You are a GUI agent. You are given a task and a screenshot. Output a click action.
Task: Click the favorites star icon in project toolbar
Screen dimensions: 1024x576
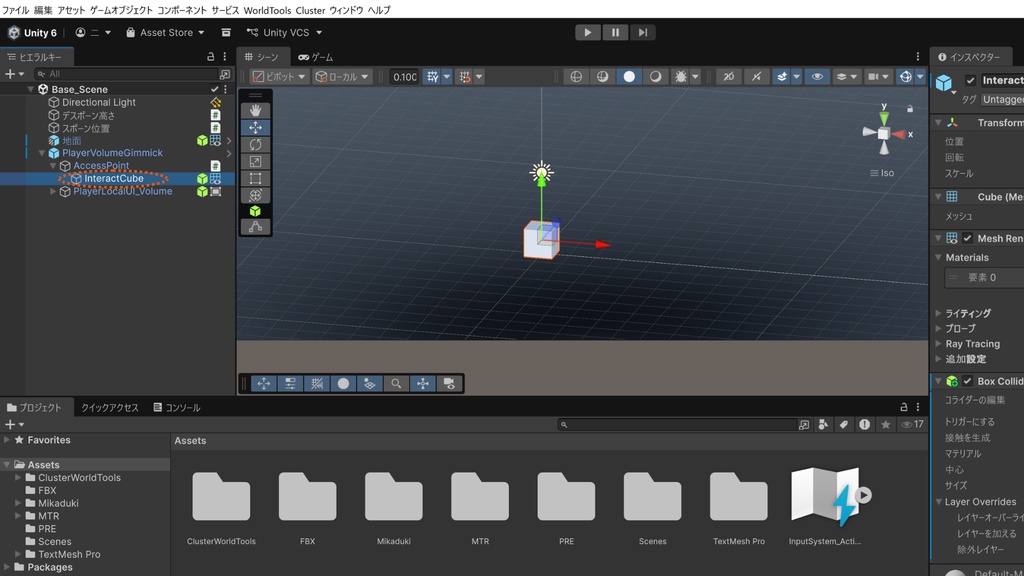[886, 424]
